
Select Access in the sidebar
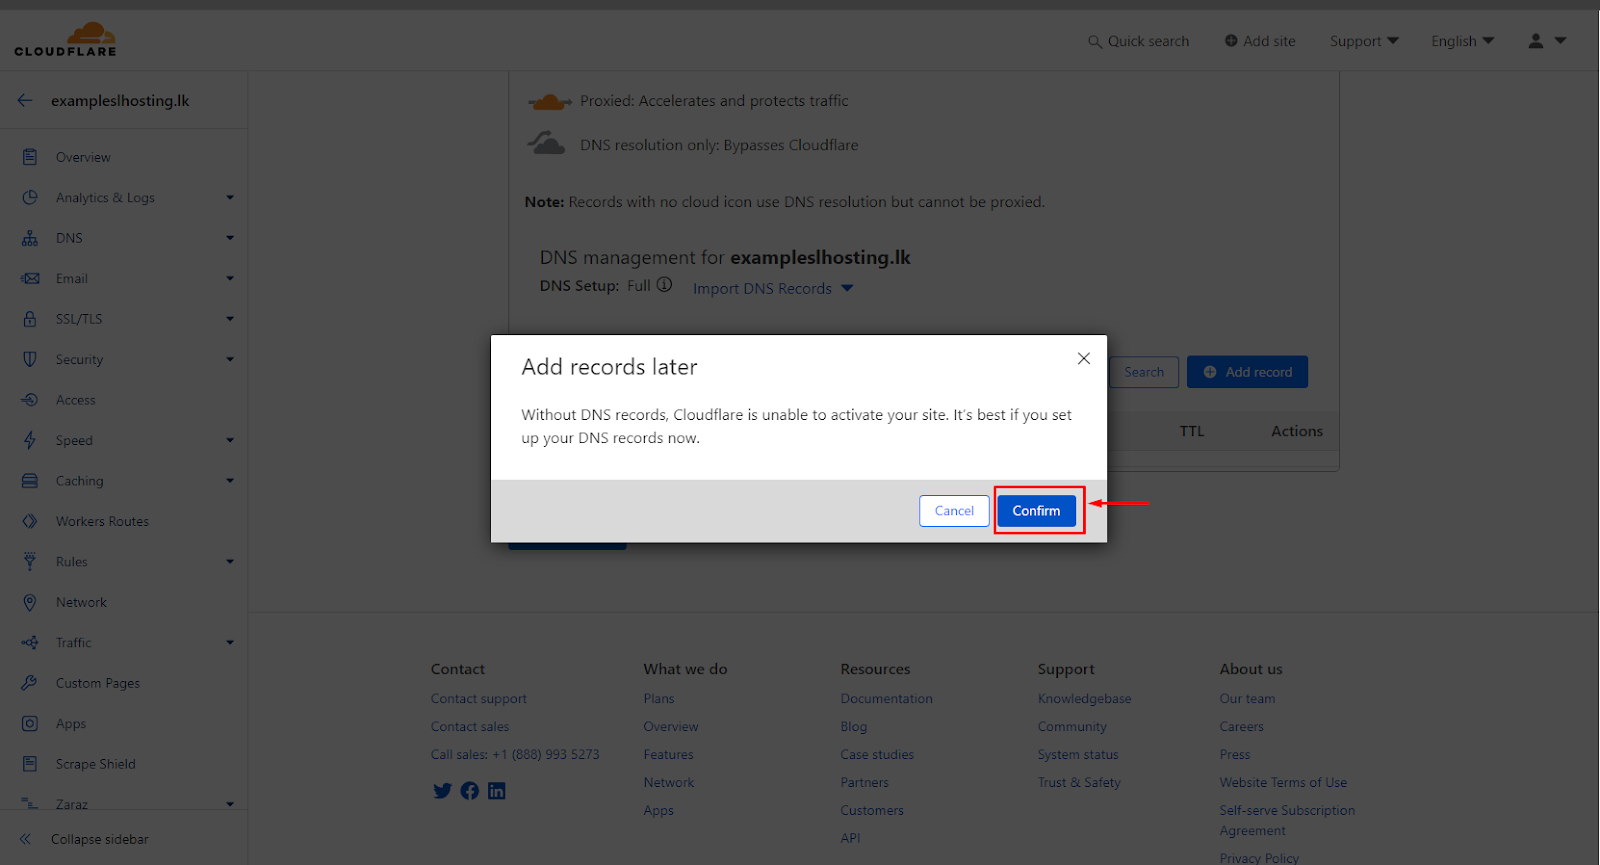76,400
